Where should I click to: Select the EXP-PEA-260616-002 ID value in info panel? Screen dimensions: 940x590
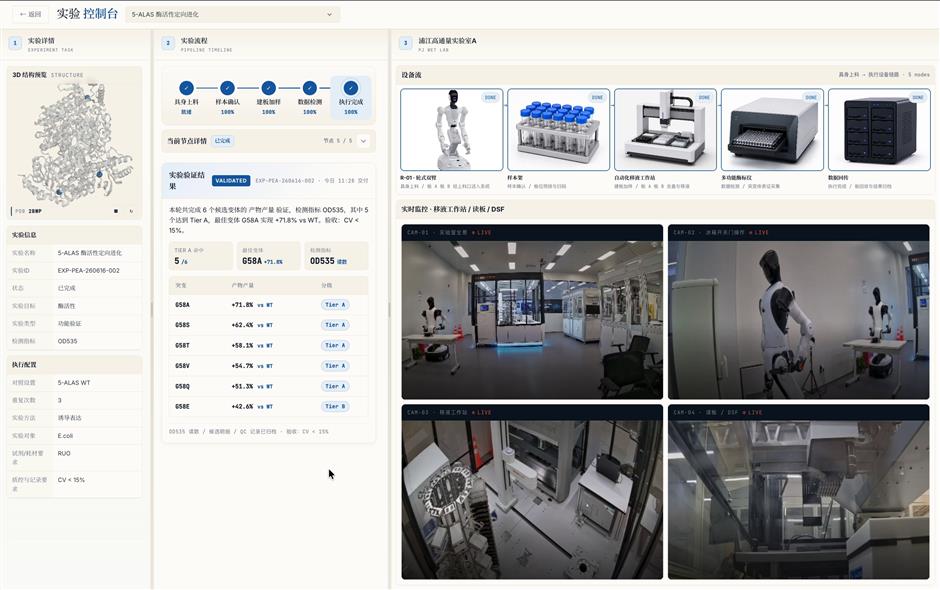88,270
